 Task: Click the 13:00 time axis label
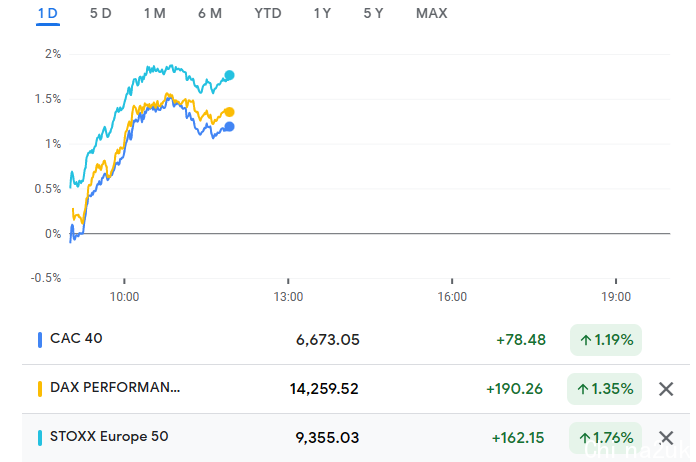coord(289,297)
